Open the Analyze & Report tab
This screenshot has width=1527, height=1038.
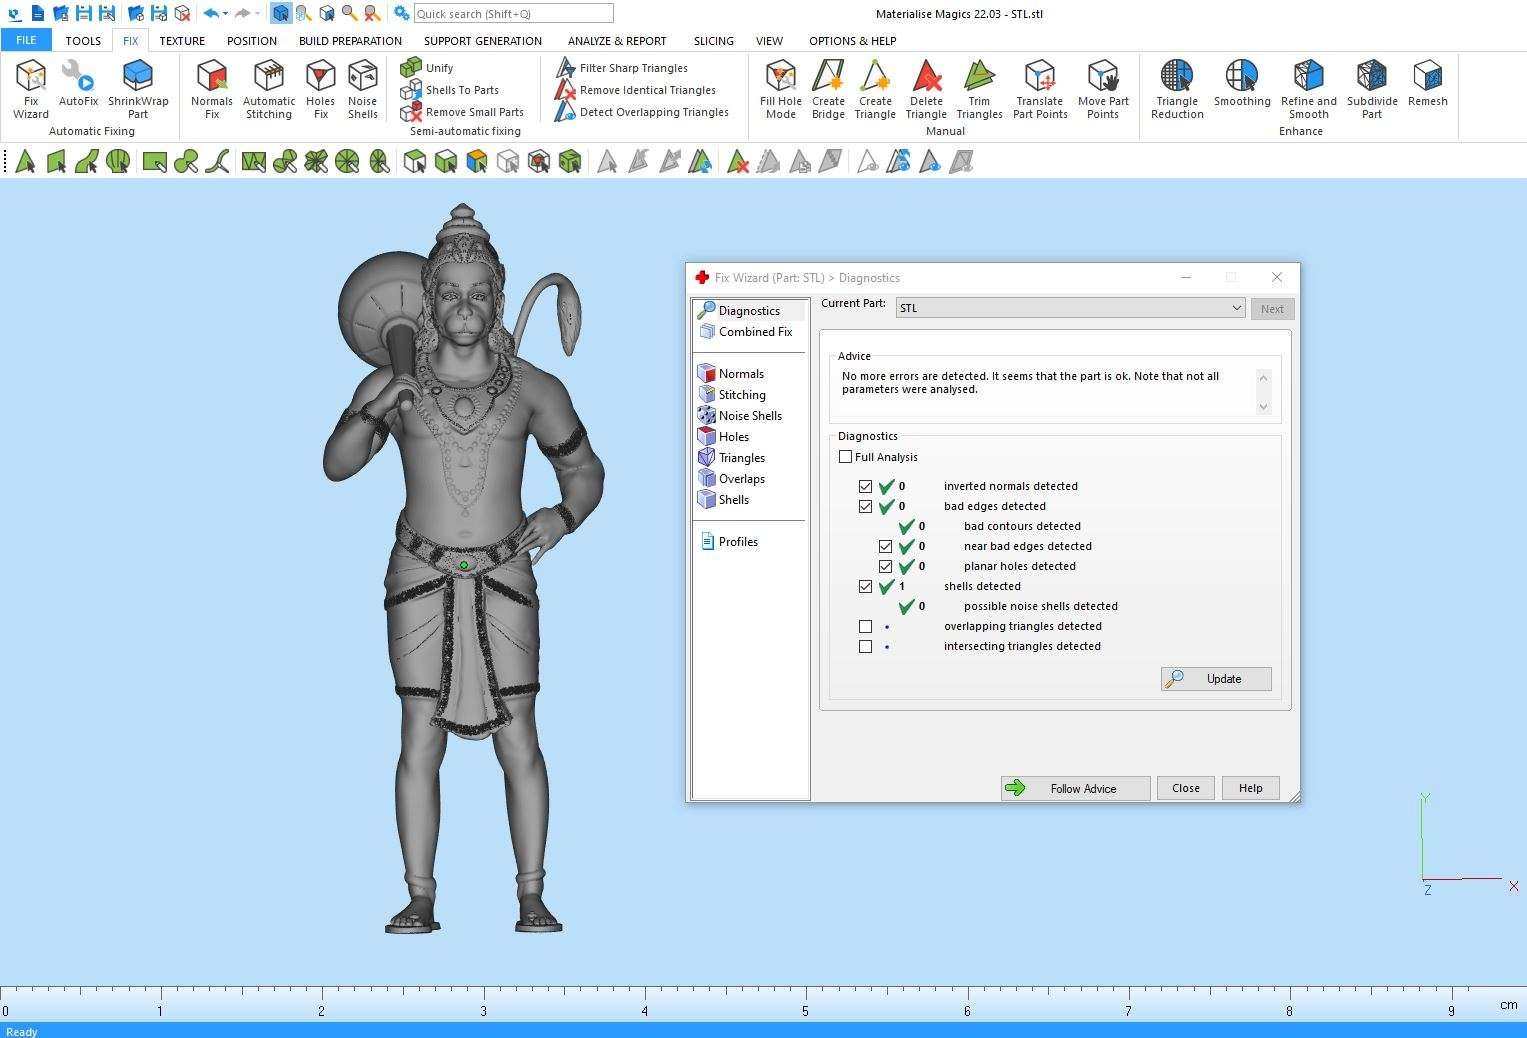coord(617,41)
